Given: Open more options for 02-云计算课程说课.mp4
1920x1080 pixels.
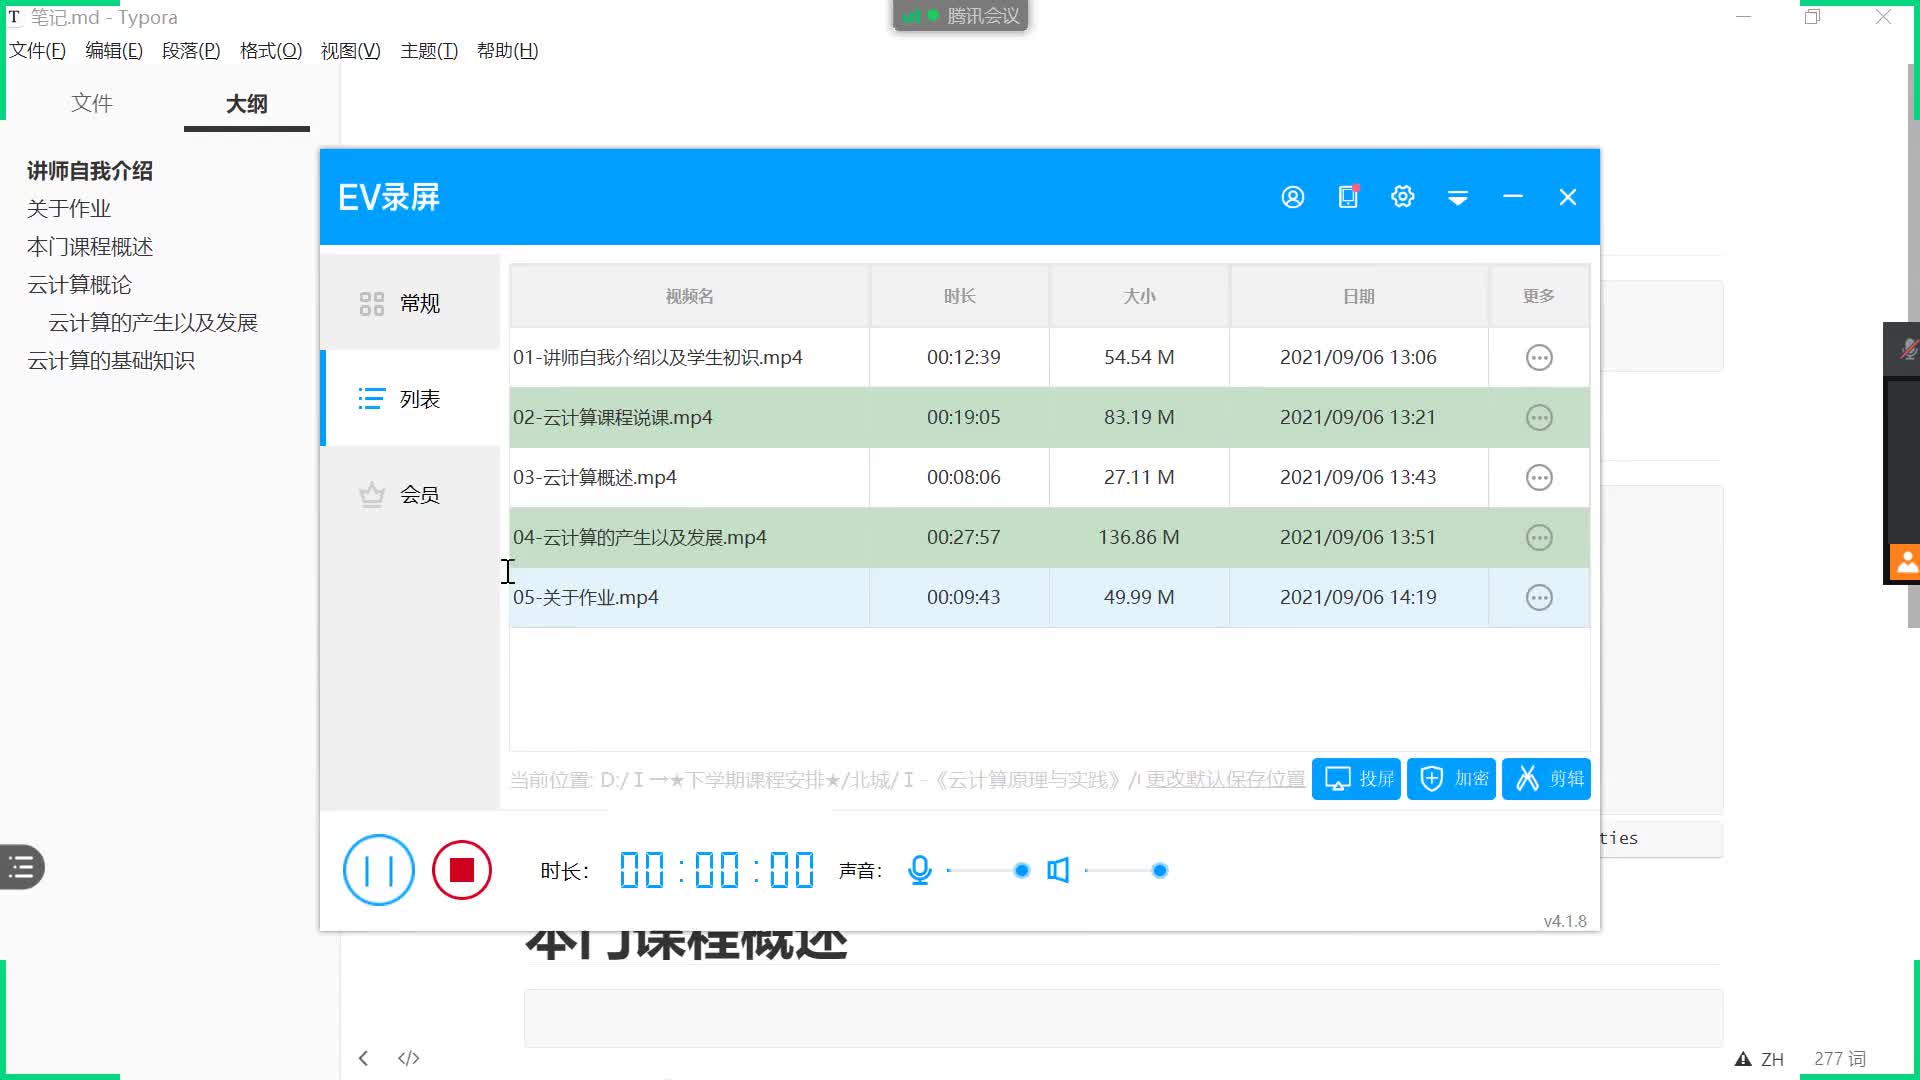Looking at the screenshot, I should [1539, 417].
